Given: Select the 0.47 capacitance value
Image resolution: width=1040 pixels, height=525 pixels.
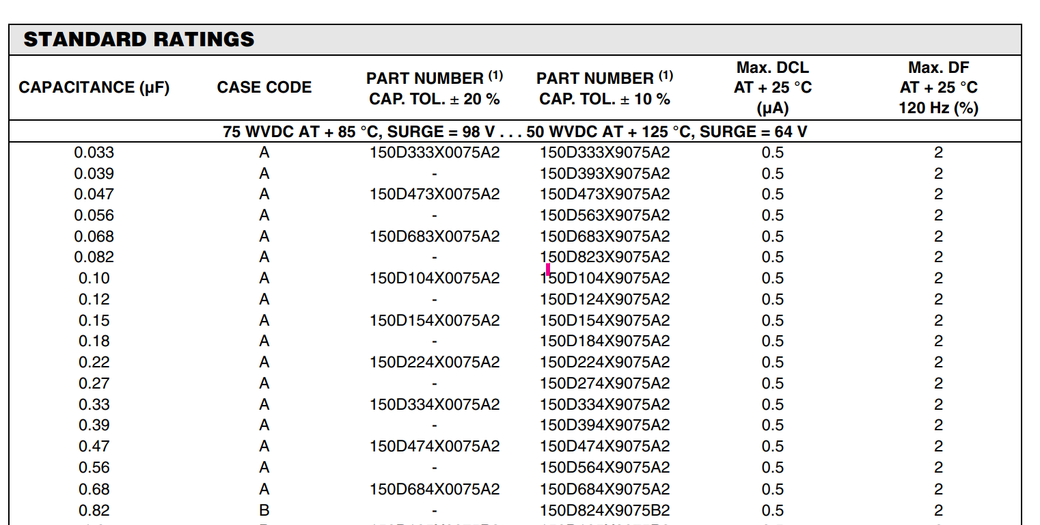Looking at the screenshot, I should pos(94,446).
